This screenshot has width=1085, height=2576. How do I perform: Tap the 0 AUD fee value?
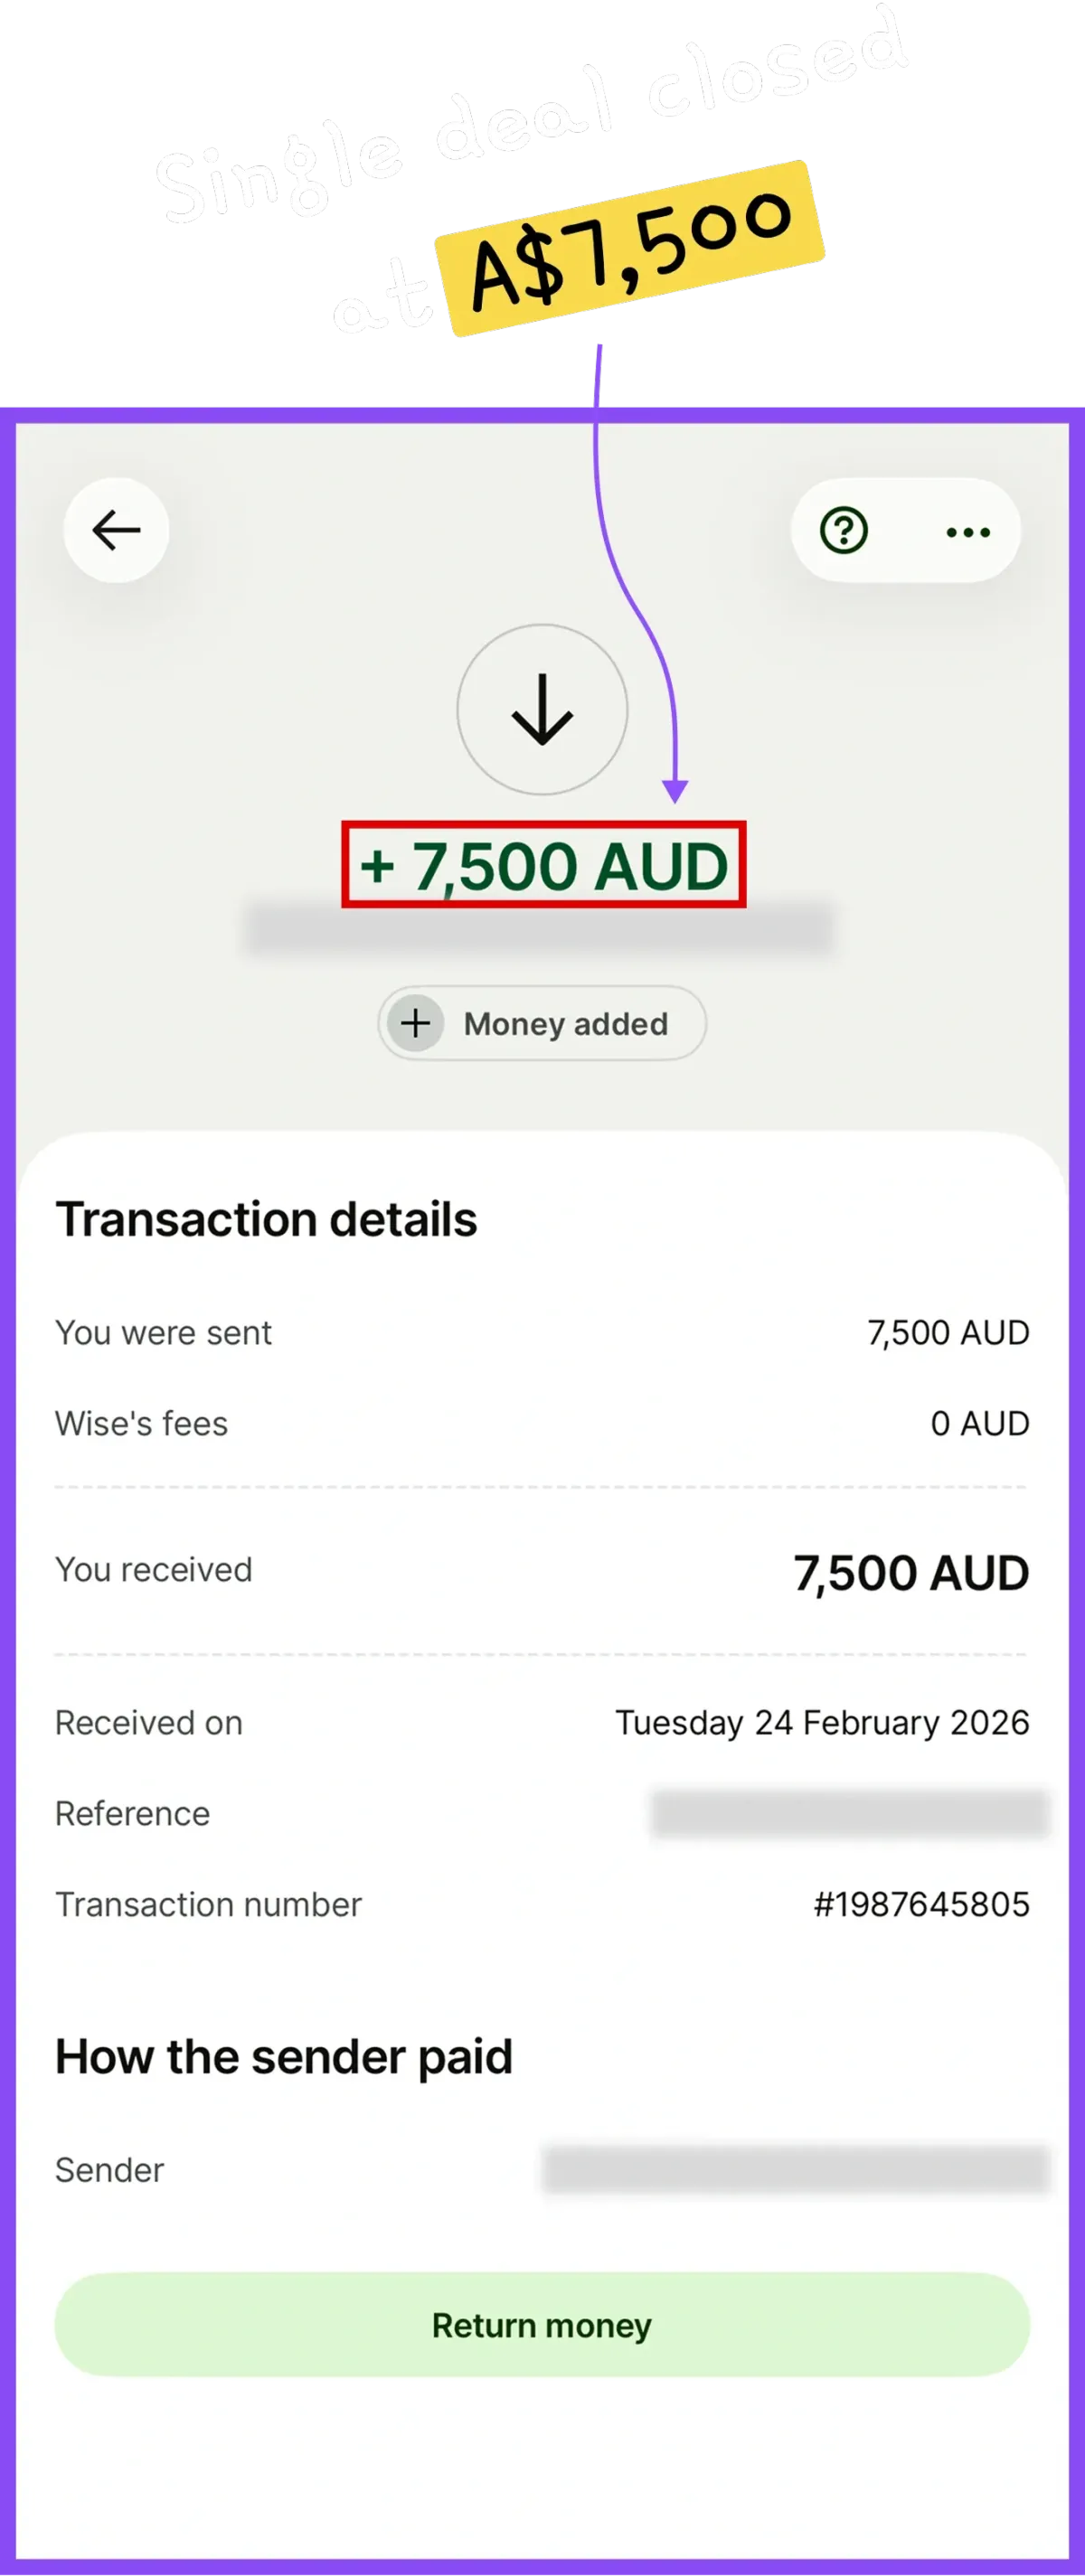click(979, 1423)
